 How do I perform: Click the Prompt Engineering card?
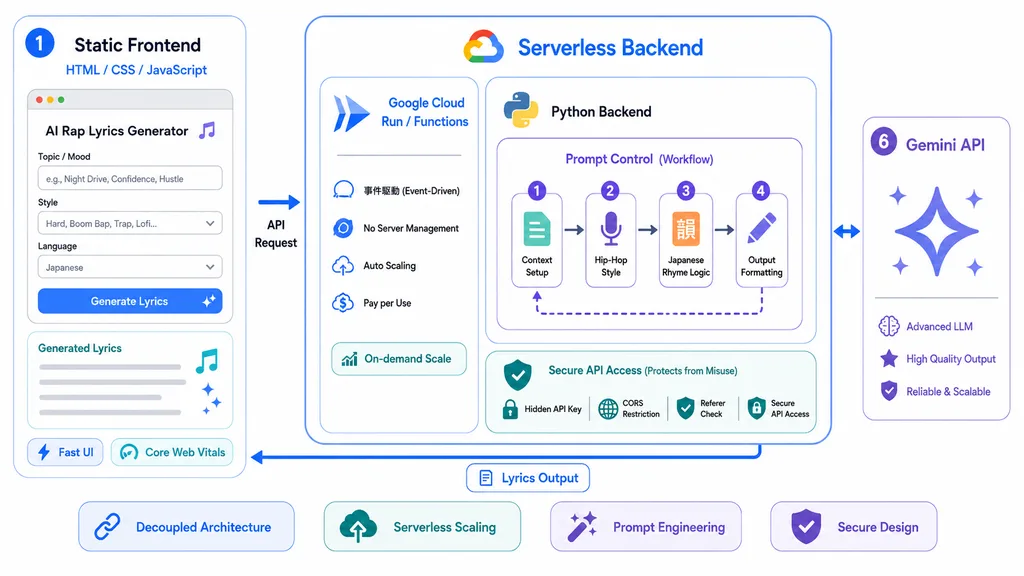pyautogui.click(x=646, y=526)
